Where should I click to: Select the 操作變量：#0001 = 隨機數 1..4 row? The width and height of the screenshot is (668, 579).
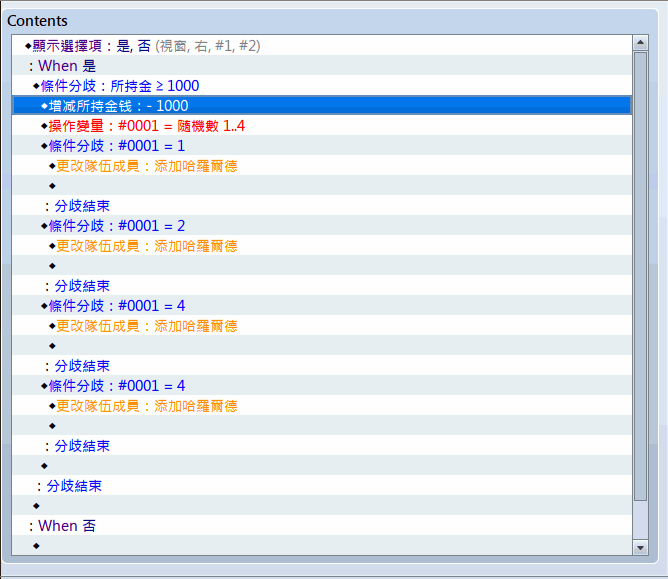322,126
